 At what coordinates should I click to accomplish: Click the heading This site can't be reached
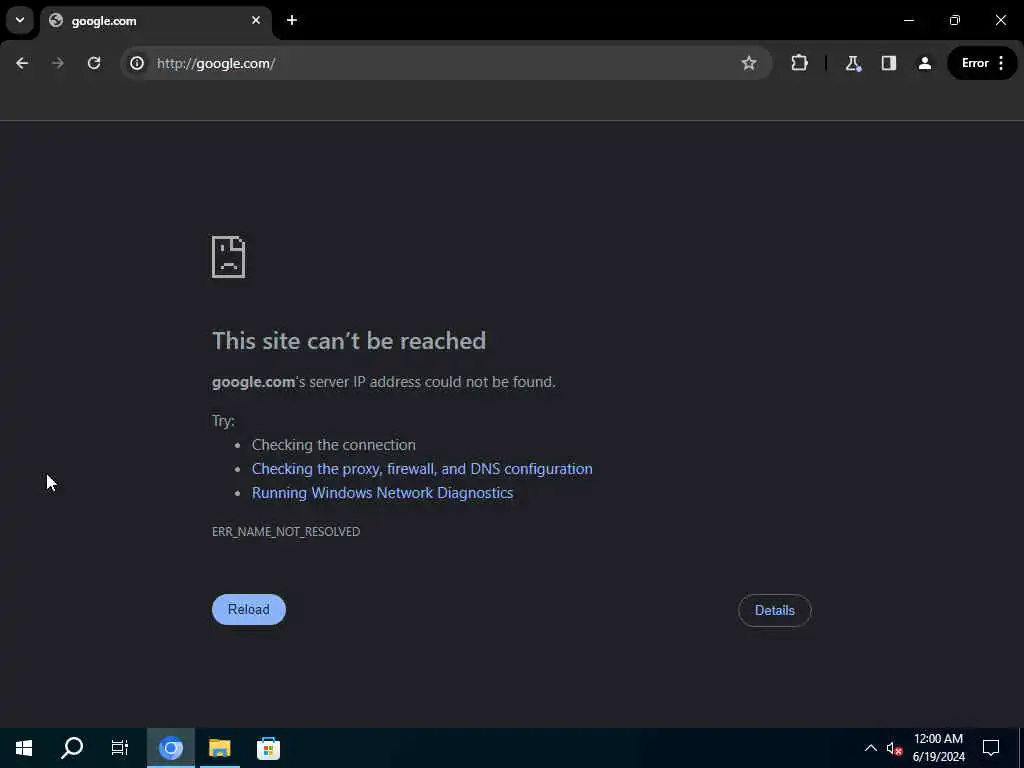[349, 341]
